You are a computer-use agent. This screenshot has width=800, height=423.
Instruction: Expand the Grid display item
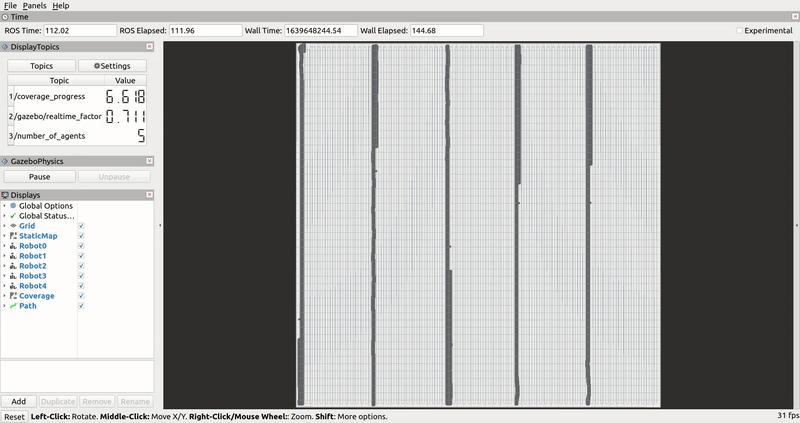click(5, 226)
